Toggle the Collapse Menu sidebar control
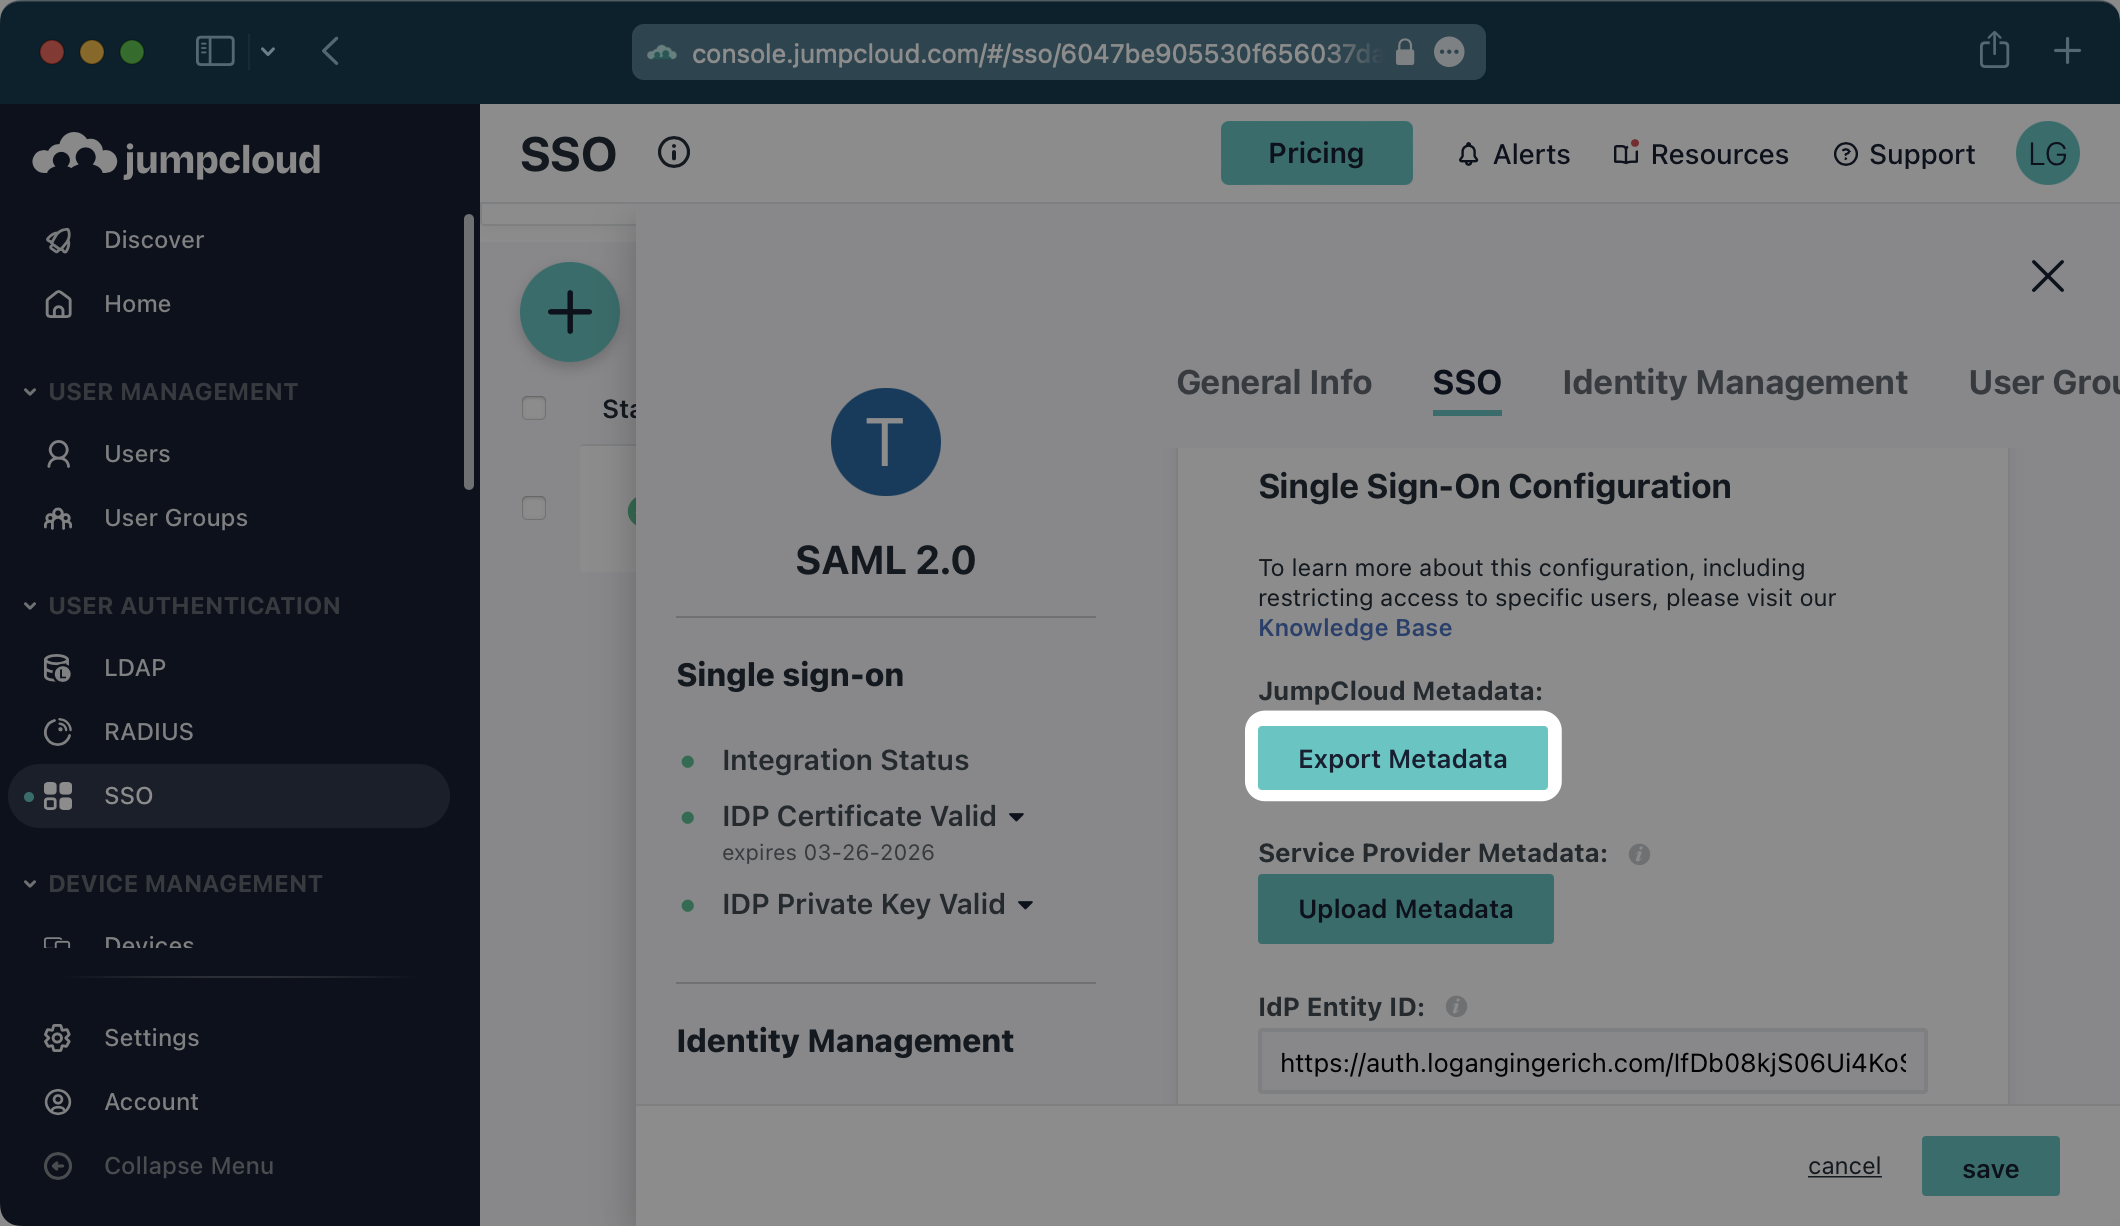 pyautogui.click(x=59, y=1165)
